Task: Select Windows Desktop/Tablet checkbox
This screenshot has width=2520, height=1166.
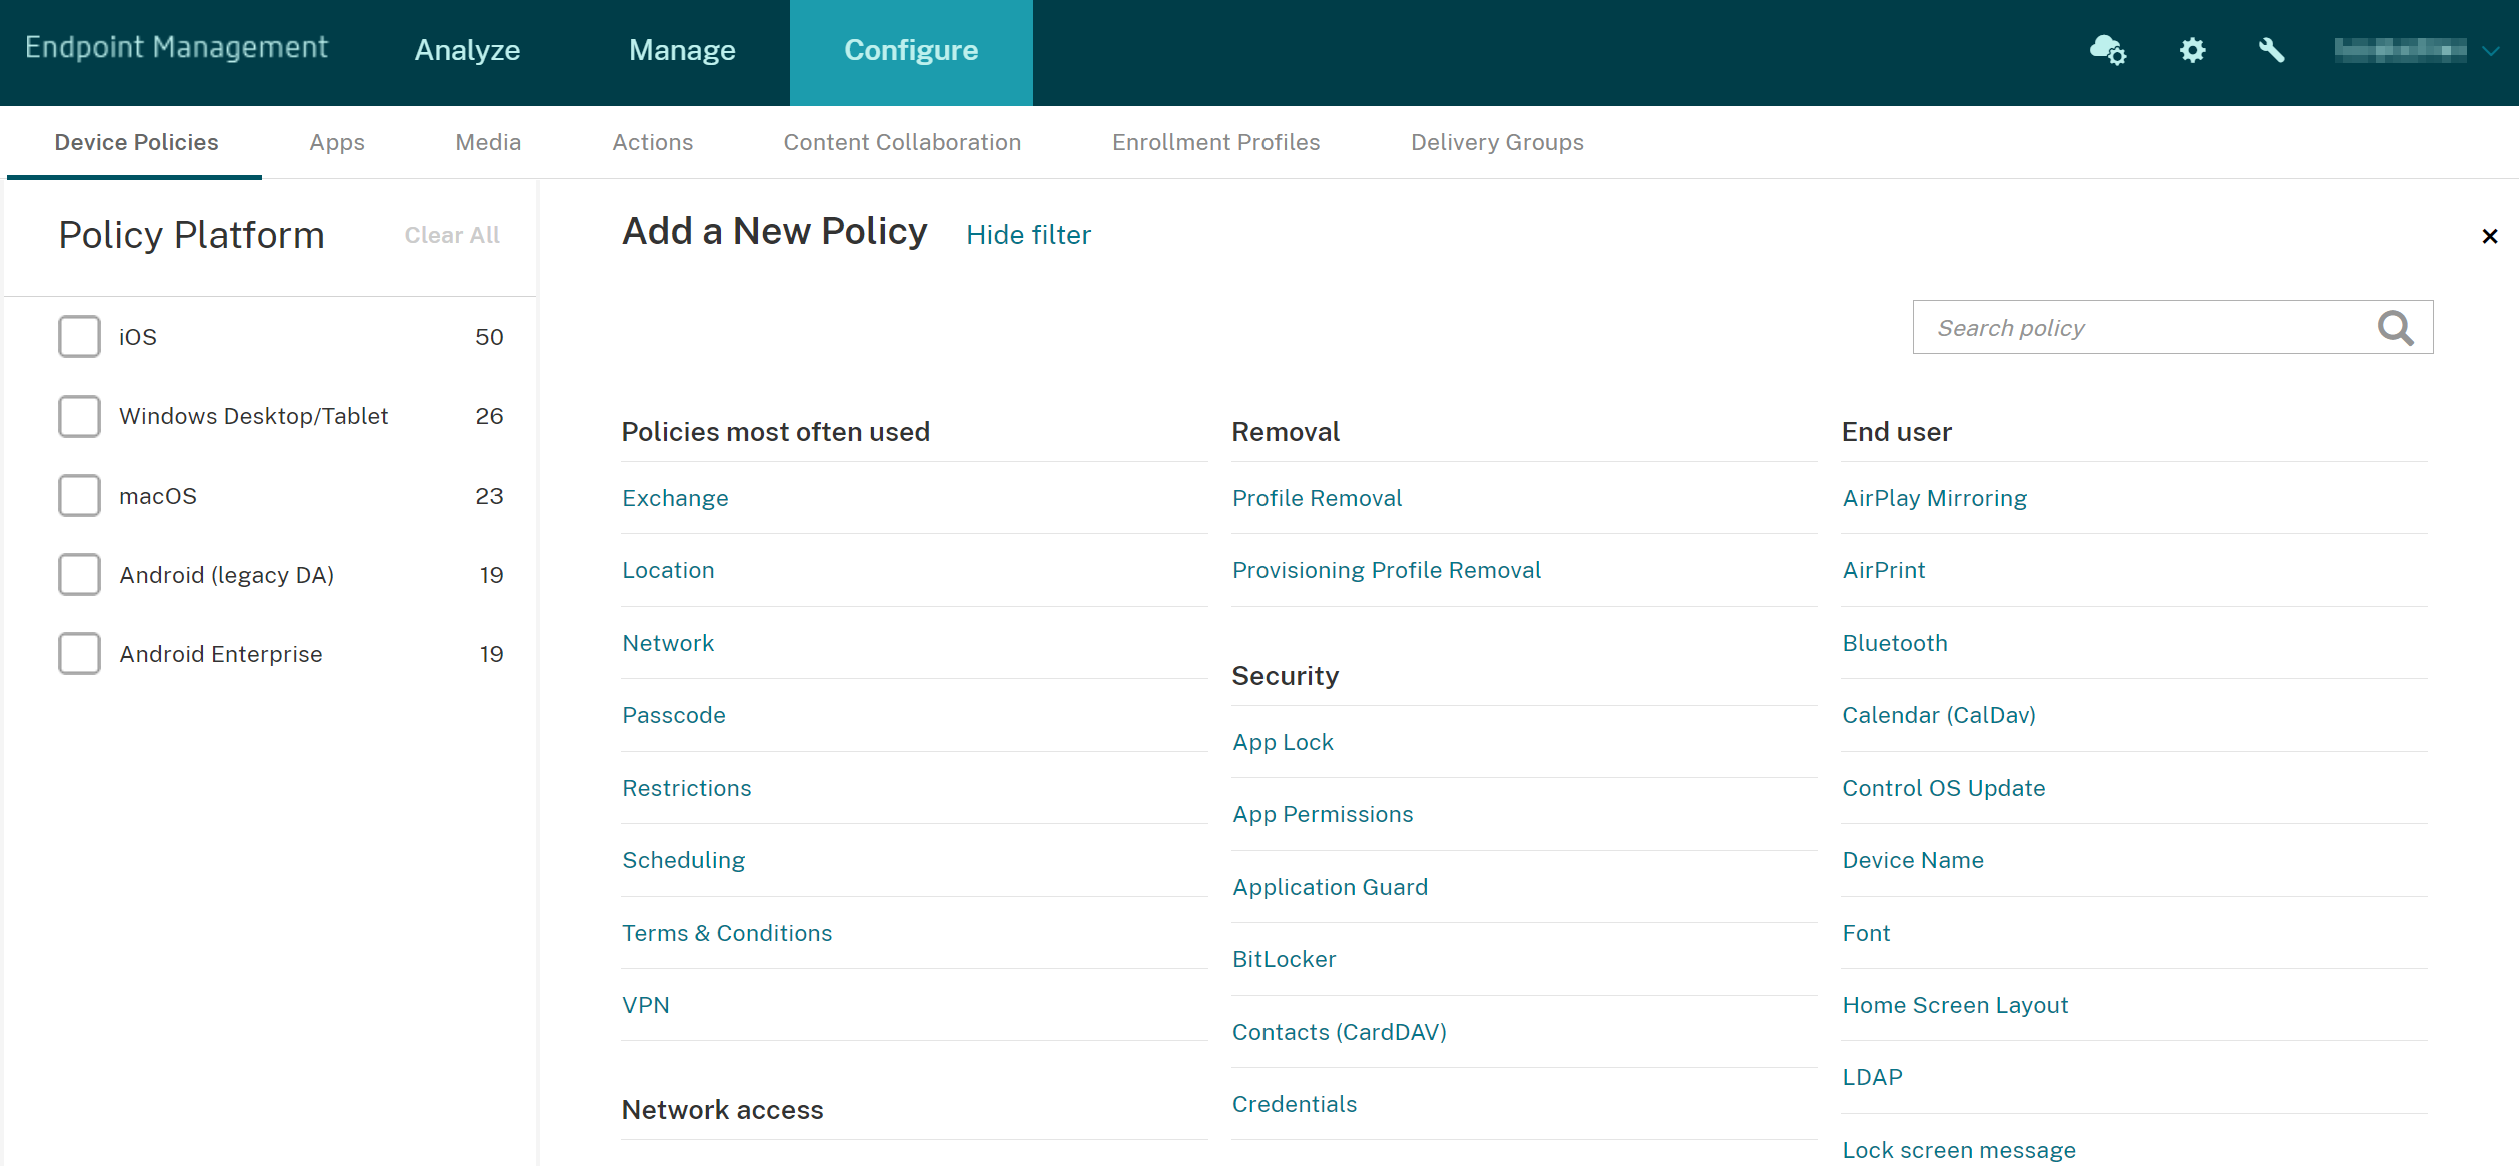Action: [79, 416]
